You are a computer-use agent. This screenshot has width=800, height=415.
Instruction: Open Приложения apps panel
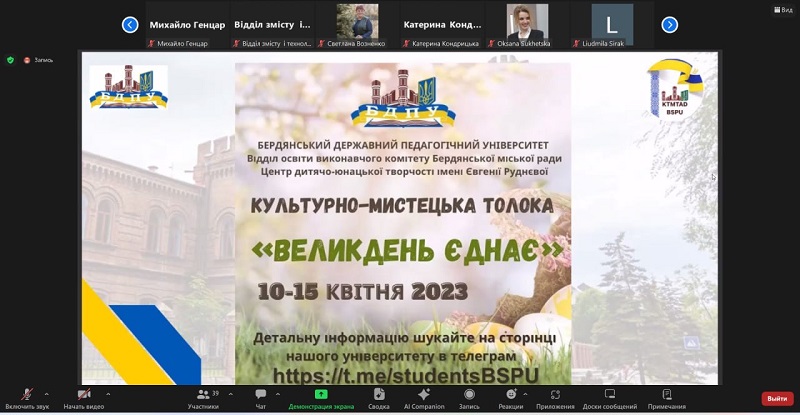coord(555,399)
